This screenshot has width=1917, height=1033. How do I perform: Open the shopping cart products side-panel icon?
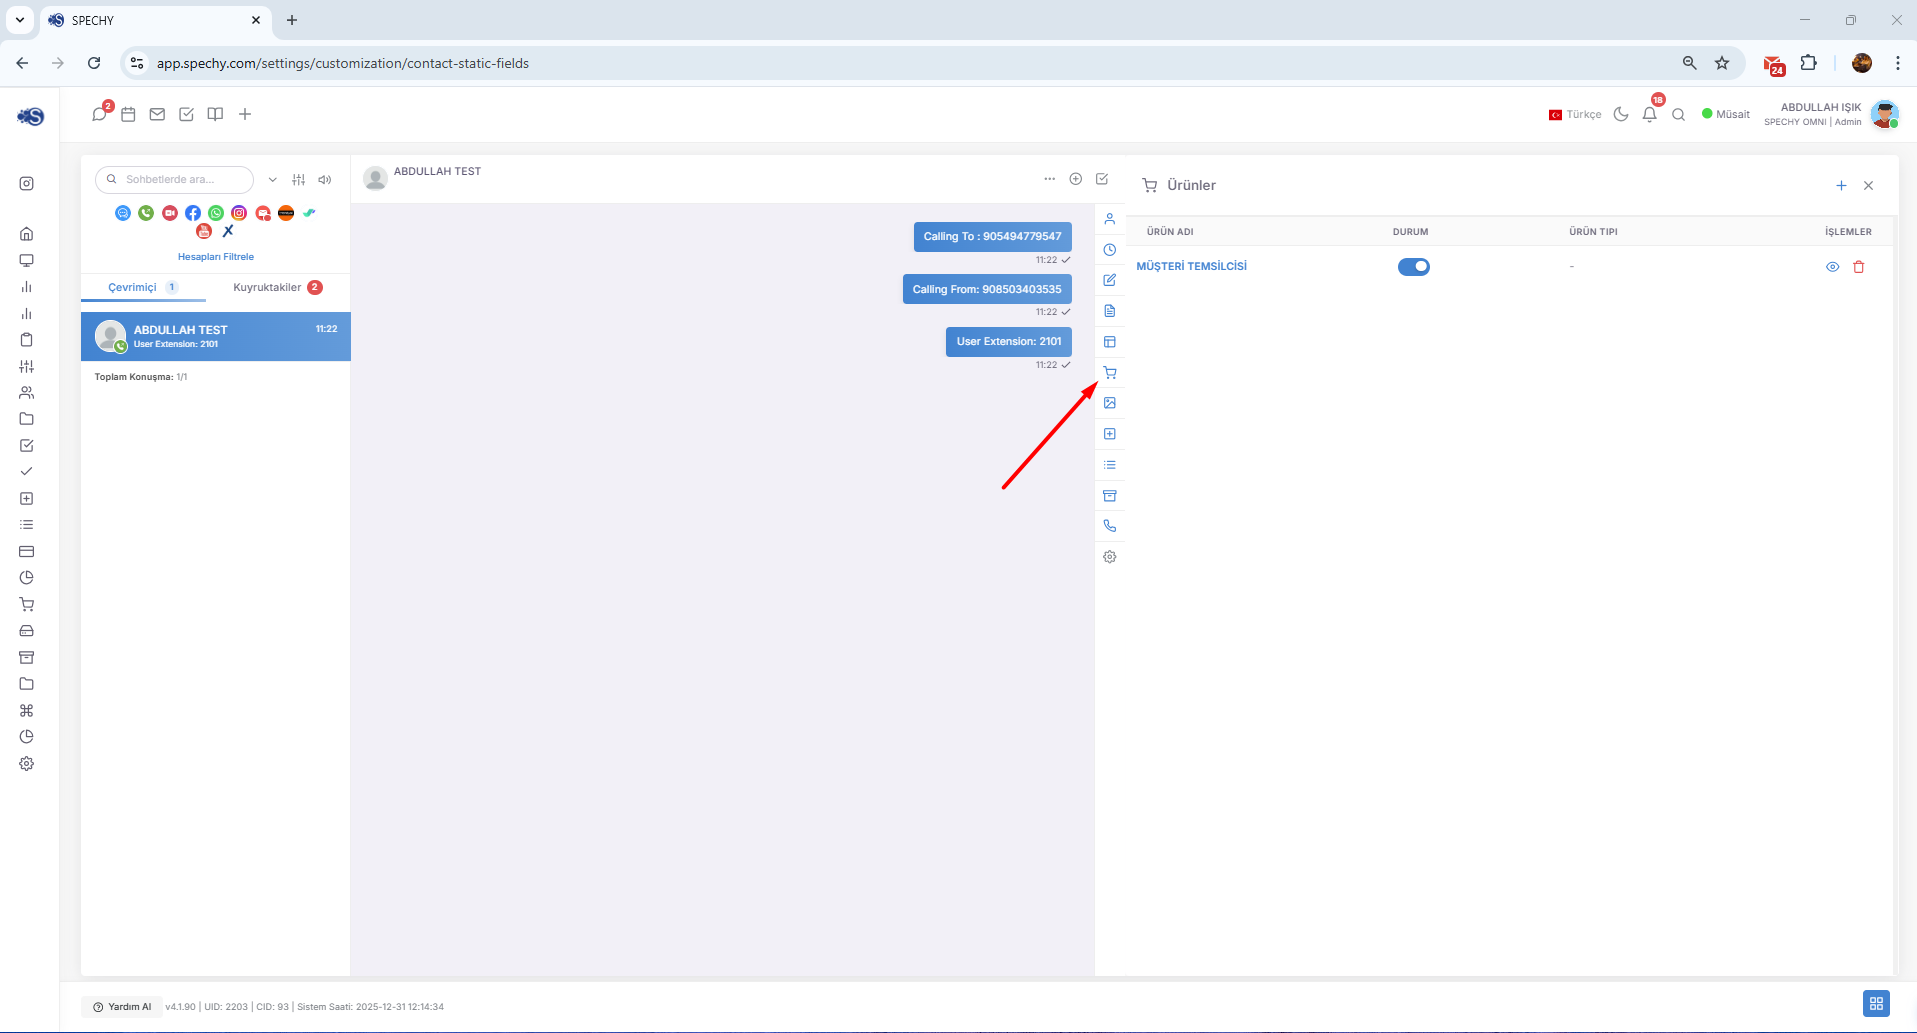[1110, 373]
